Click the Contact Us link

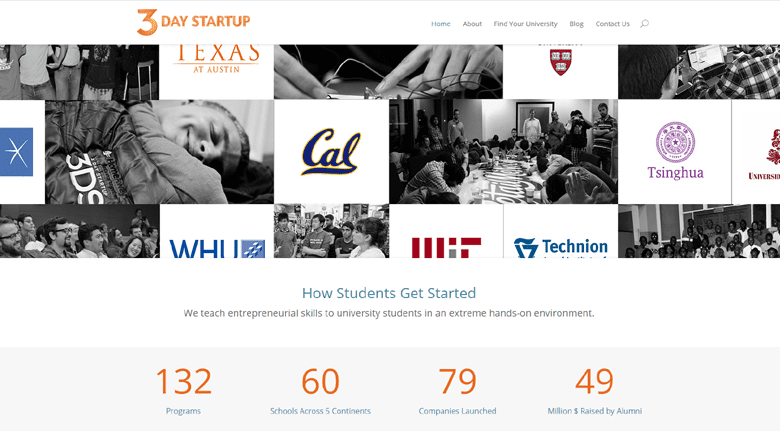[x=613, y=24]
